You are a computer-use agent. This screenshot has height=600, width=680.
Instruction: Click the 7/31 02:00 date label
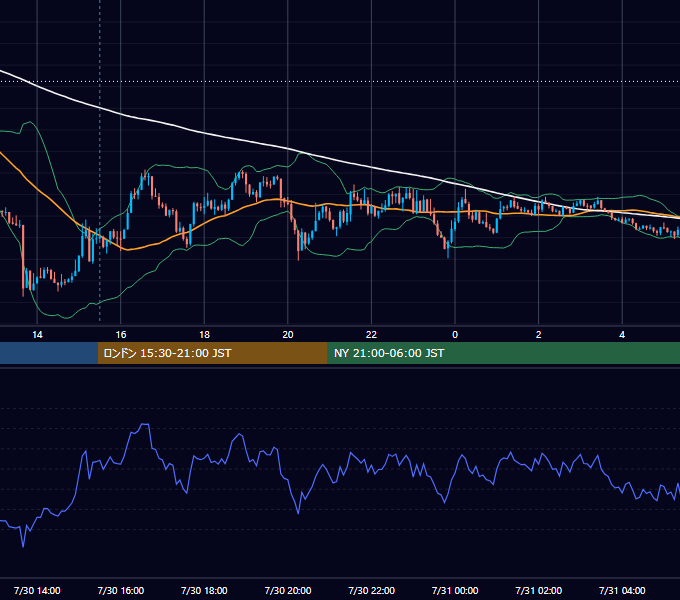[539, 590]
